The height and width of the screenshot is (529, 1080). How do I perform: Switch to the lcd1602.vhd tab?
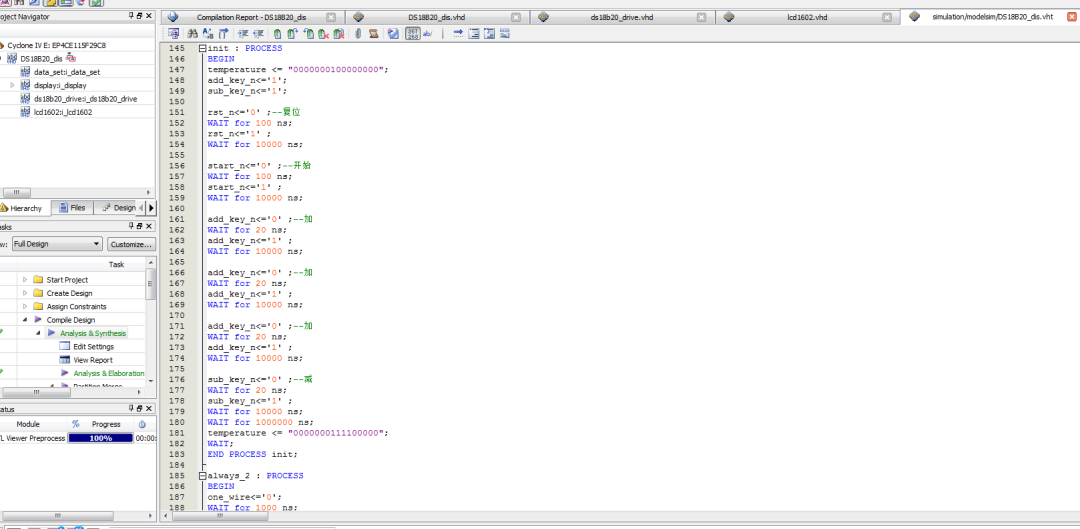[x=806, y=18]
